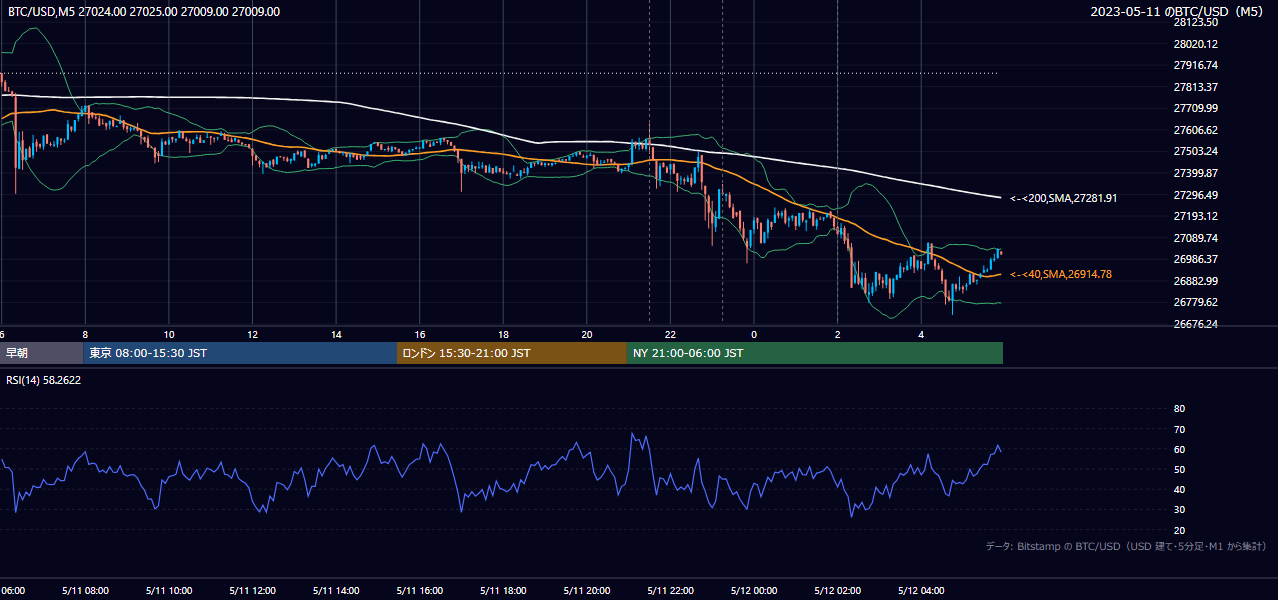
Task: Click bottom time label 5/11 18:00
Action: click(503, 591)
